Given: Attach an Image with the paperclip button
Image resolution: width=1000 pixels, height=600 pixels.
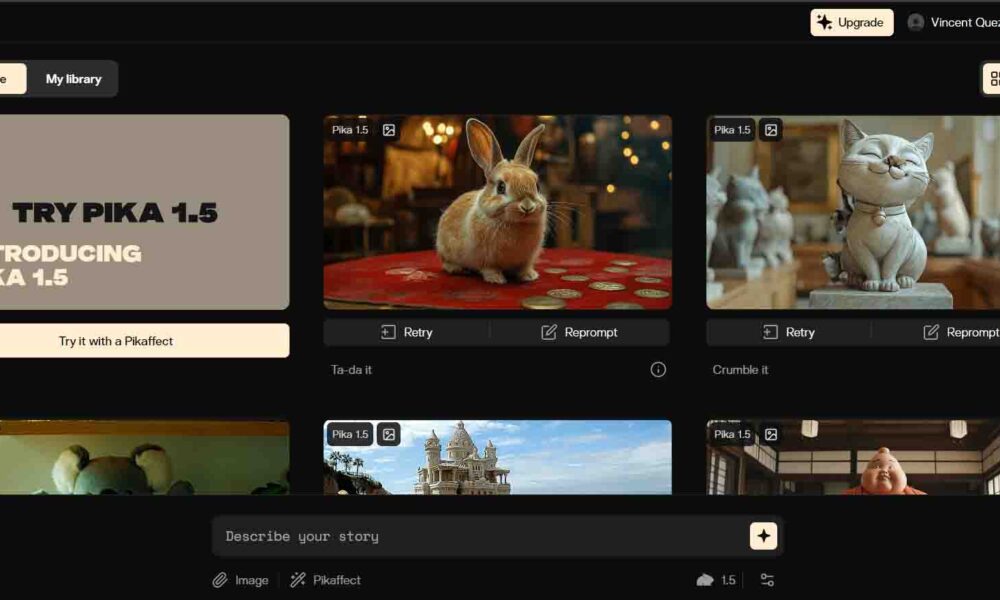Looking at the screenshot, I should [240, 580].
